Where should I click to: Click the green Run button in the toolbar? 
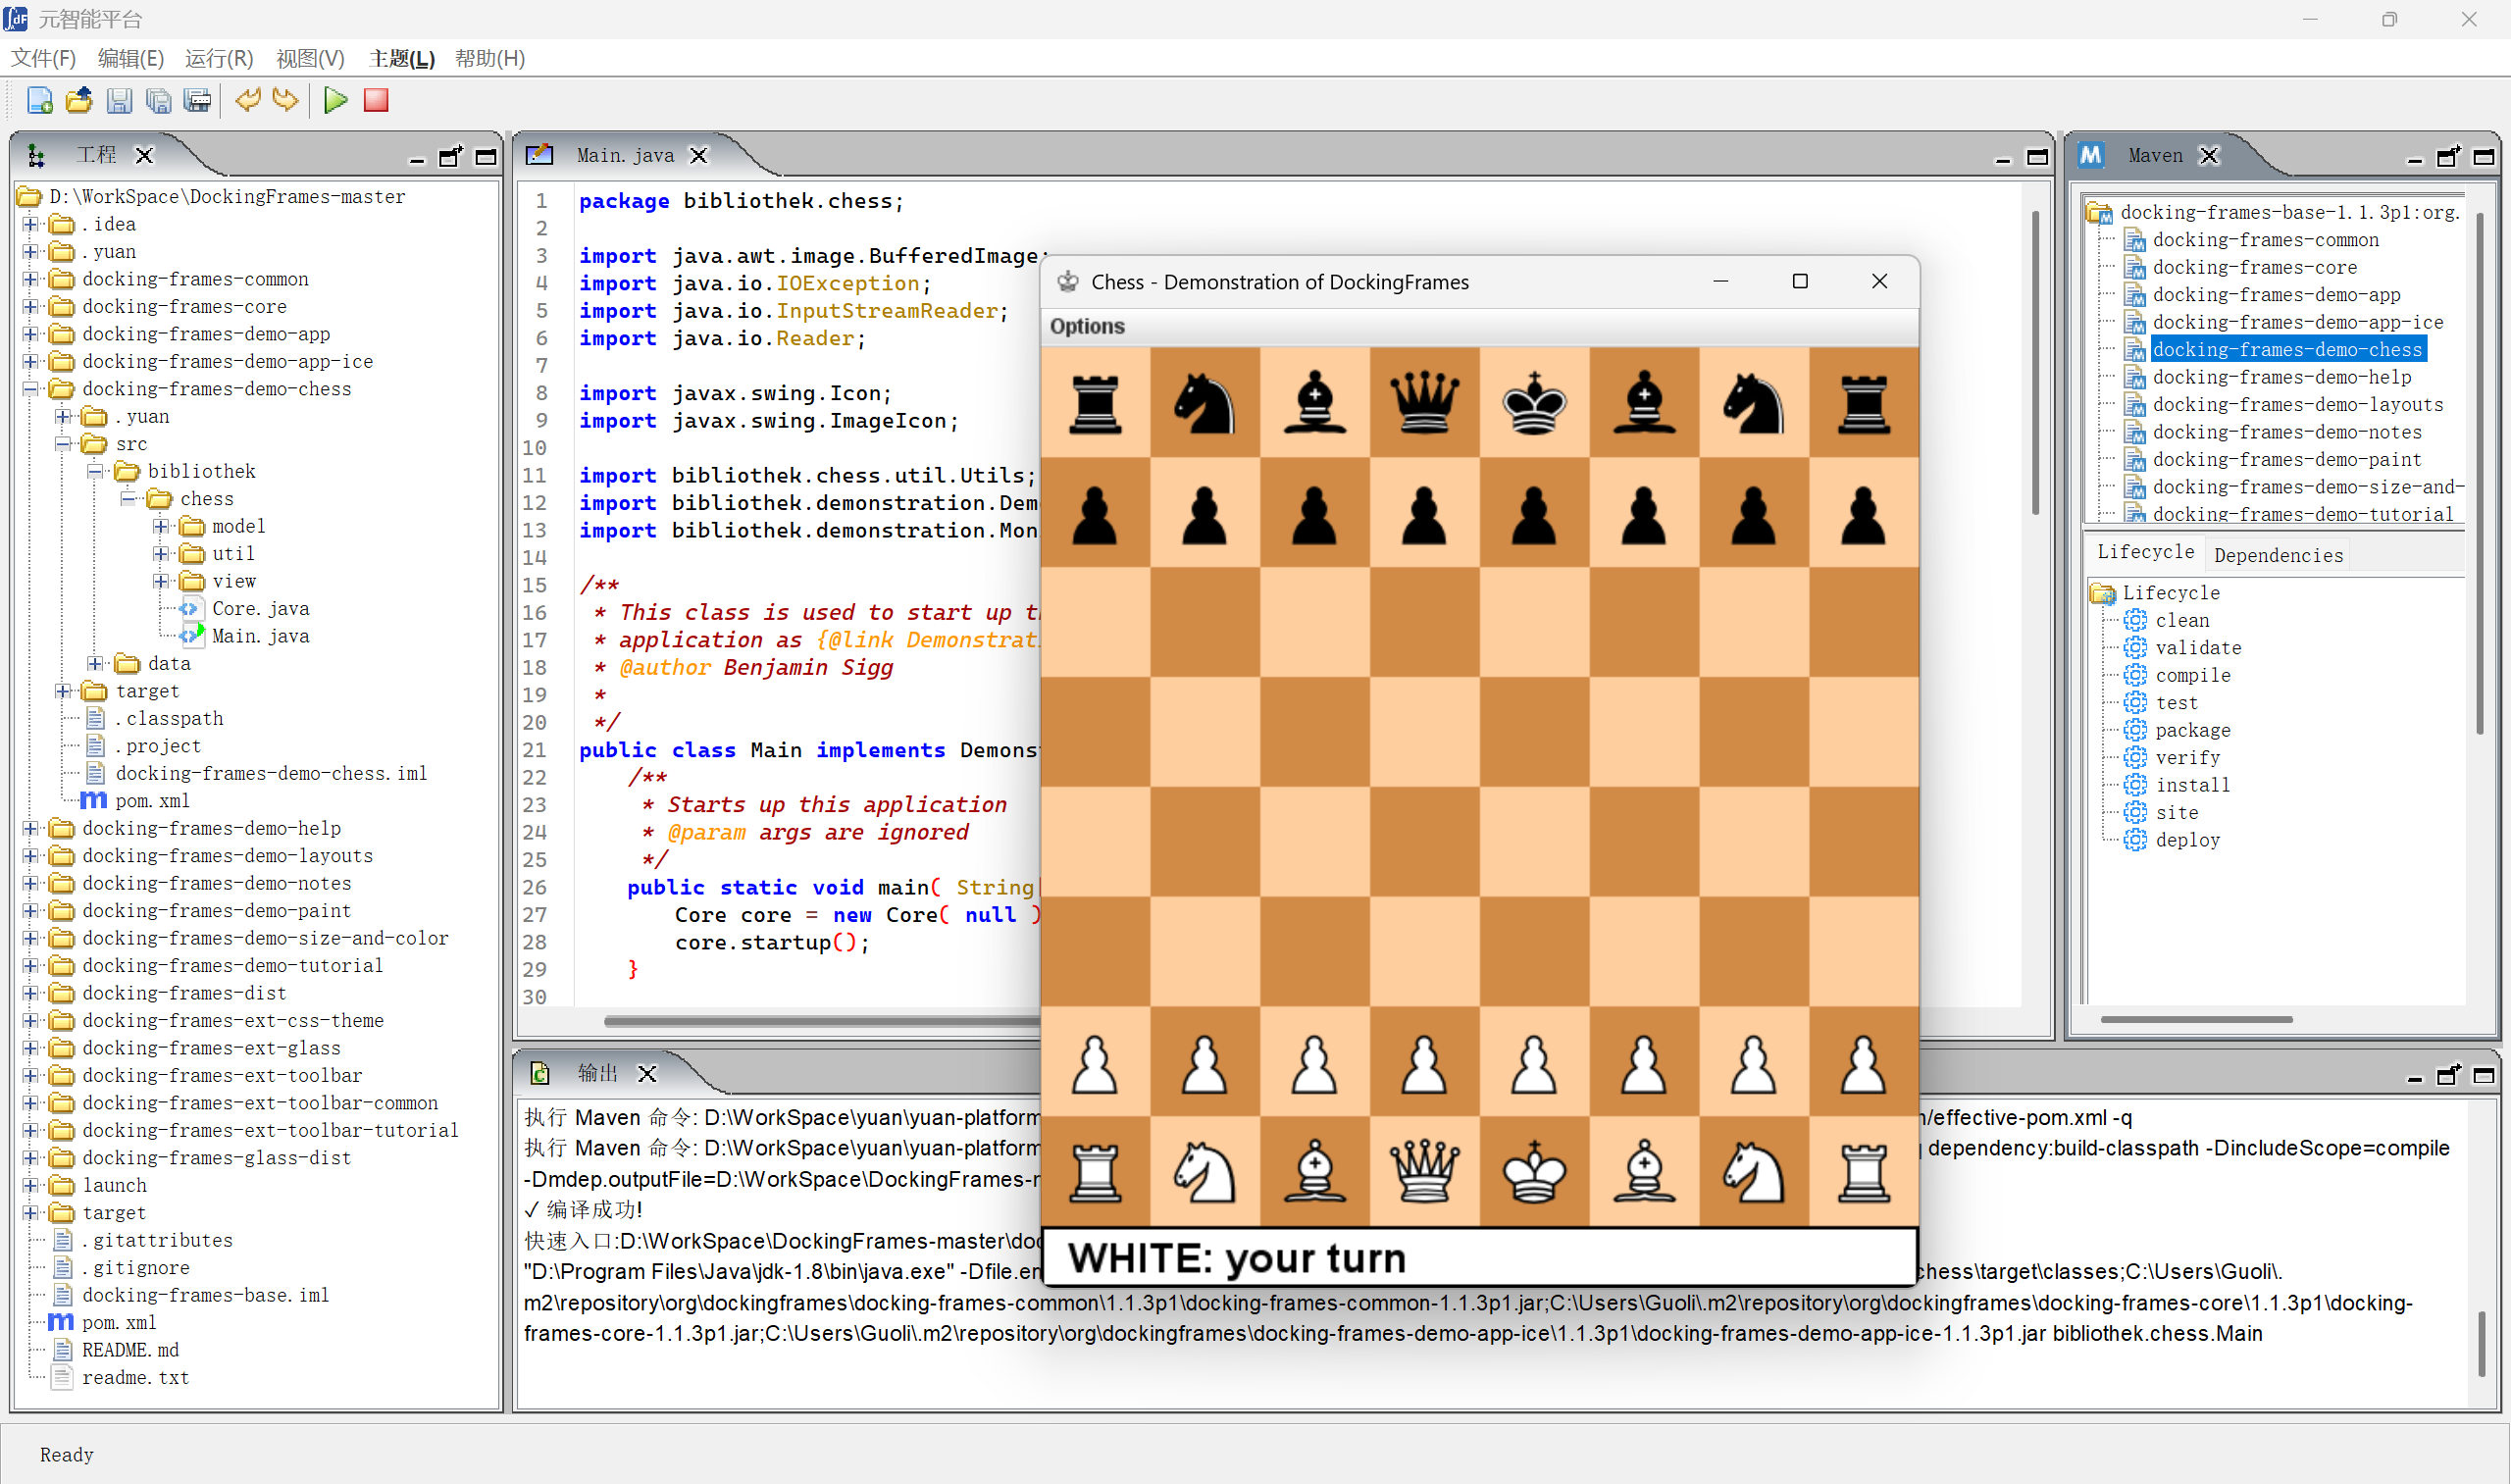(x=336, y=100)
